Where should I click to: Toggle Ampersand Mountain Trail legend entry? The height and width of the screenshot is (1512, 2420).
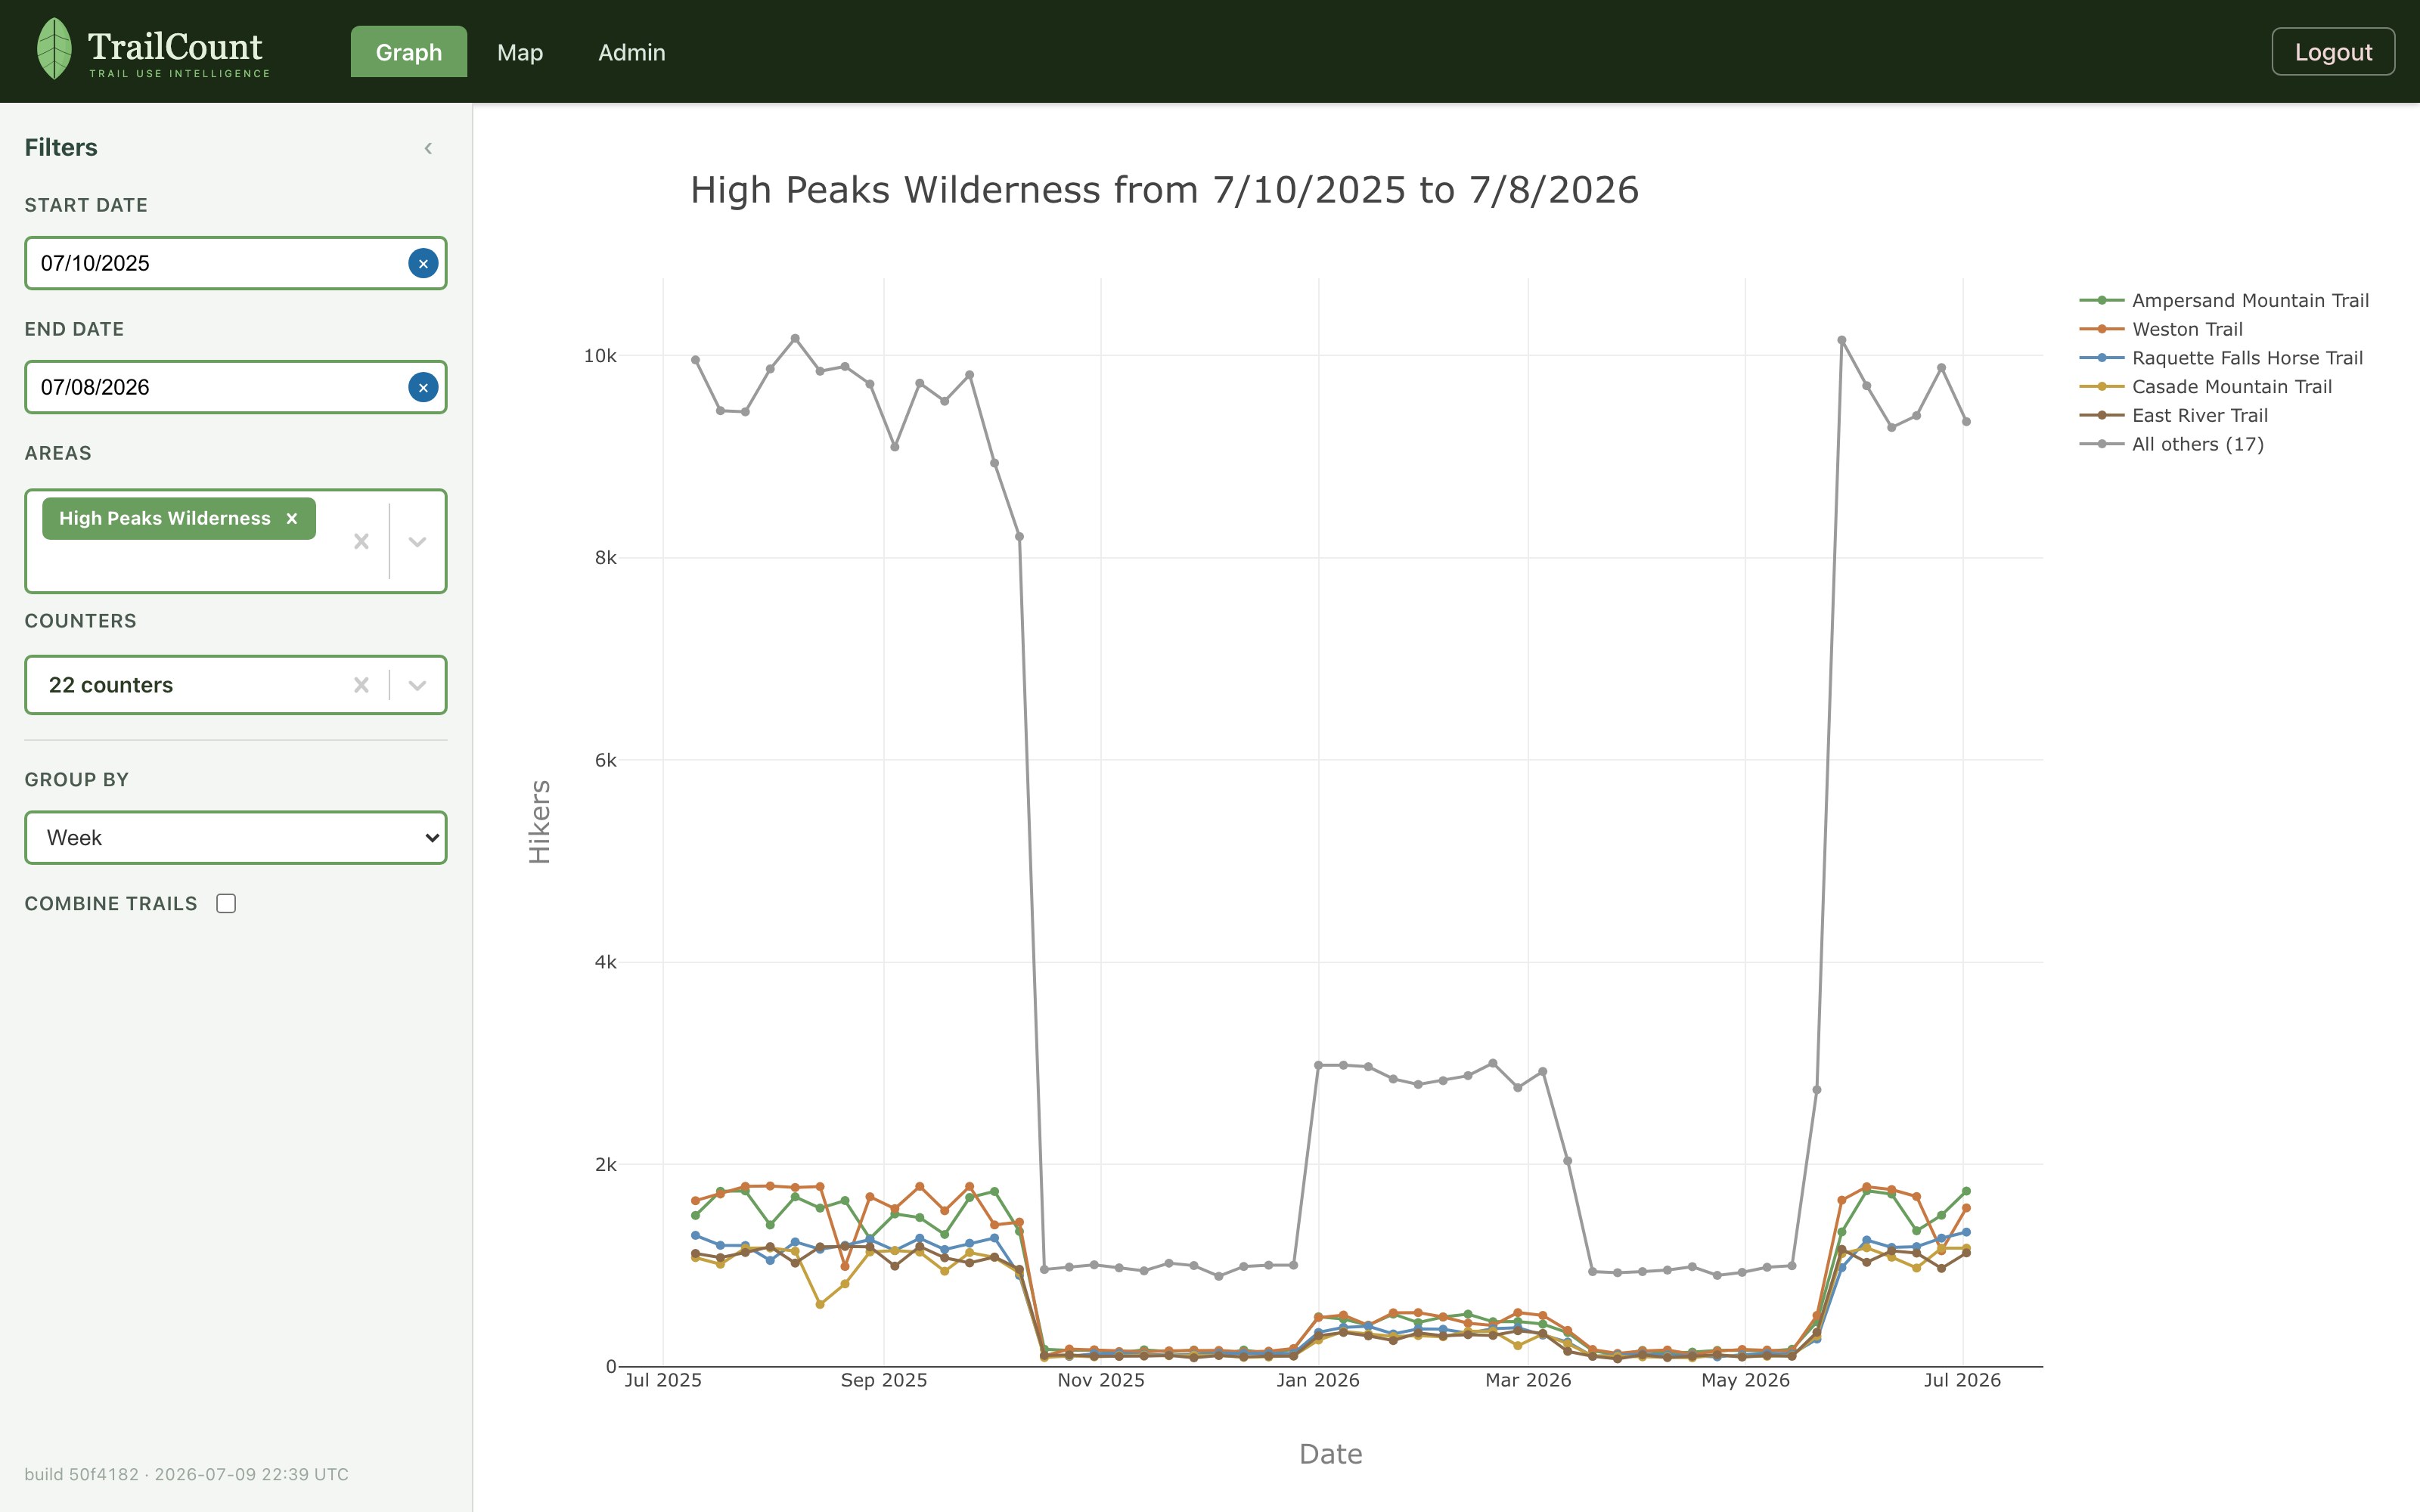(2224, 301)
